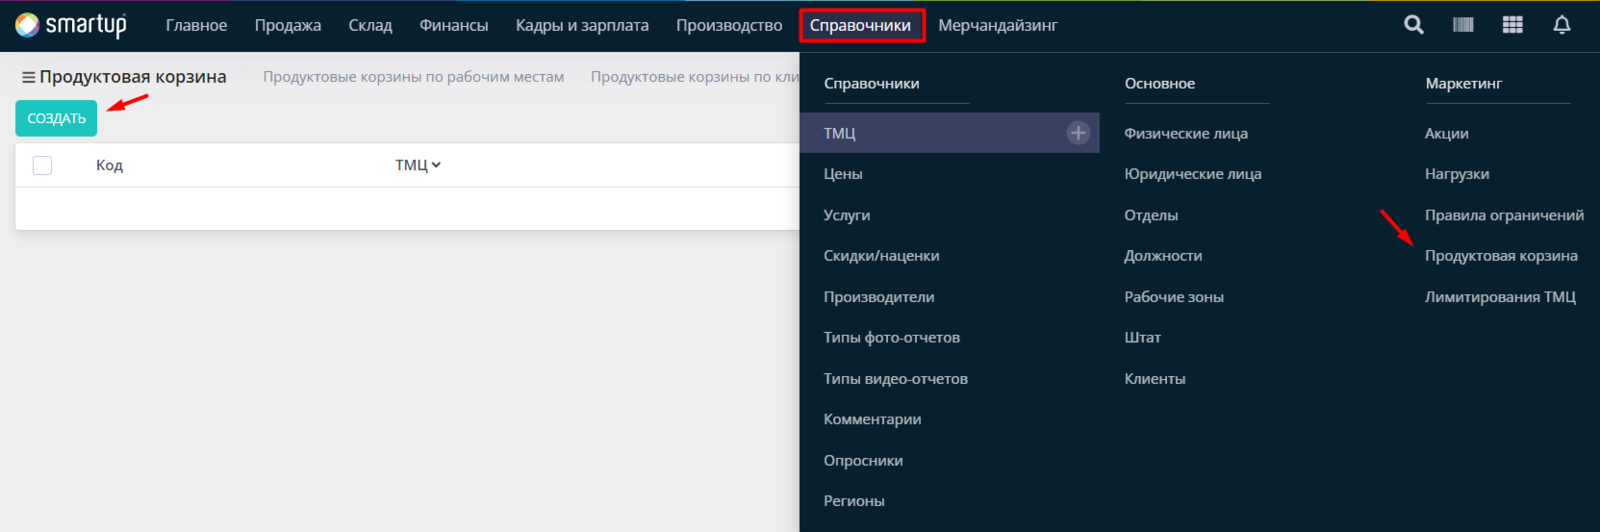Click the plus icon next to ТМЦ
Viewport: 1600px width, 532px height.
[x=1078, y=132]
